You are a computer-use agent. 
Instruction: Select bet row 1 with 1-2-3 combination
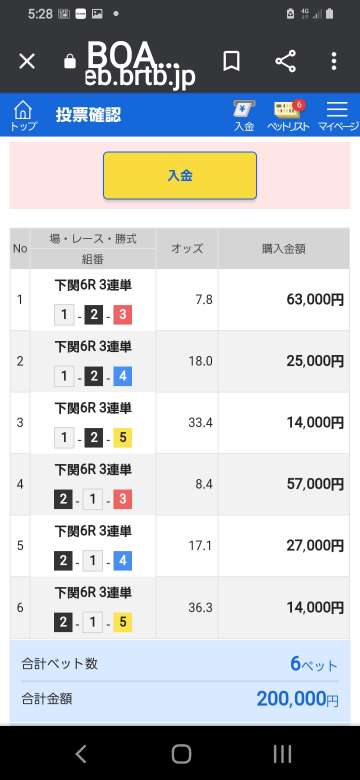pyautogui.click(x=180, y=300)
